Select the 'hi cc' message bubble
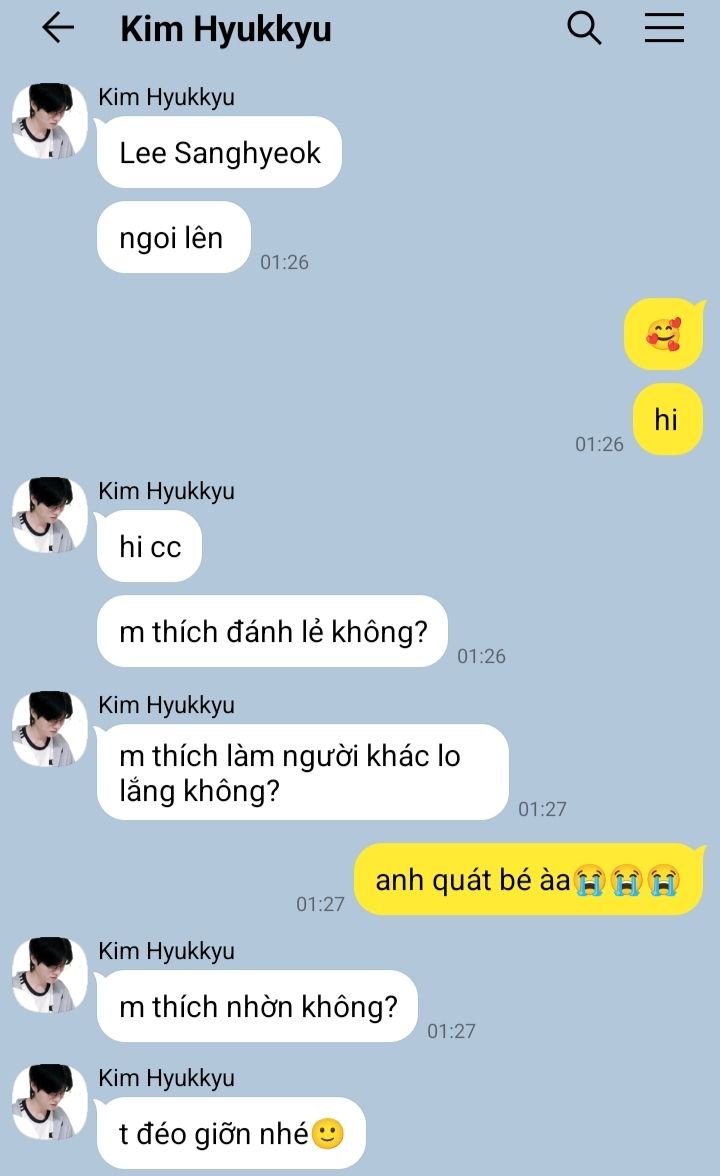Screen dimensions: 720x1176 click(x=149, y=546)
